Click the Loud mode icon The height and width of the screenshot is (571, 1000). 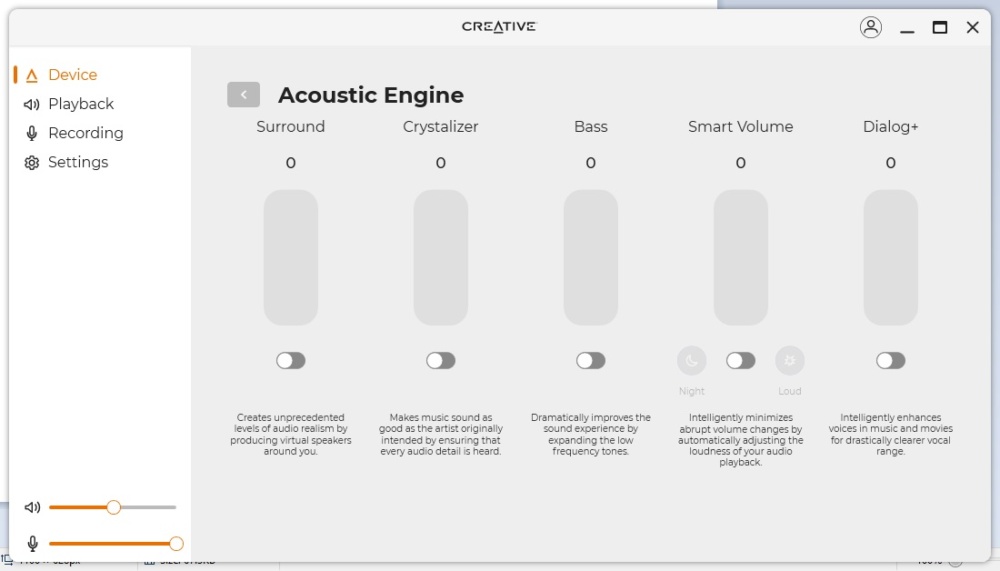[790, 360]
